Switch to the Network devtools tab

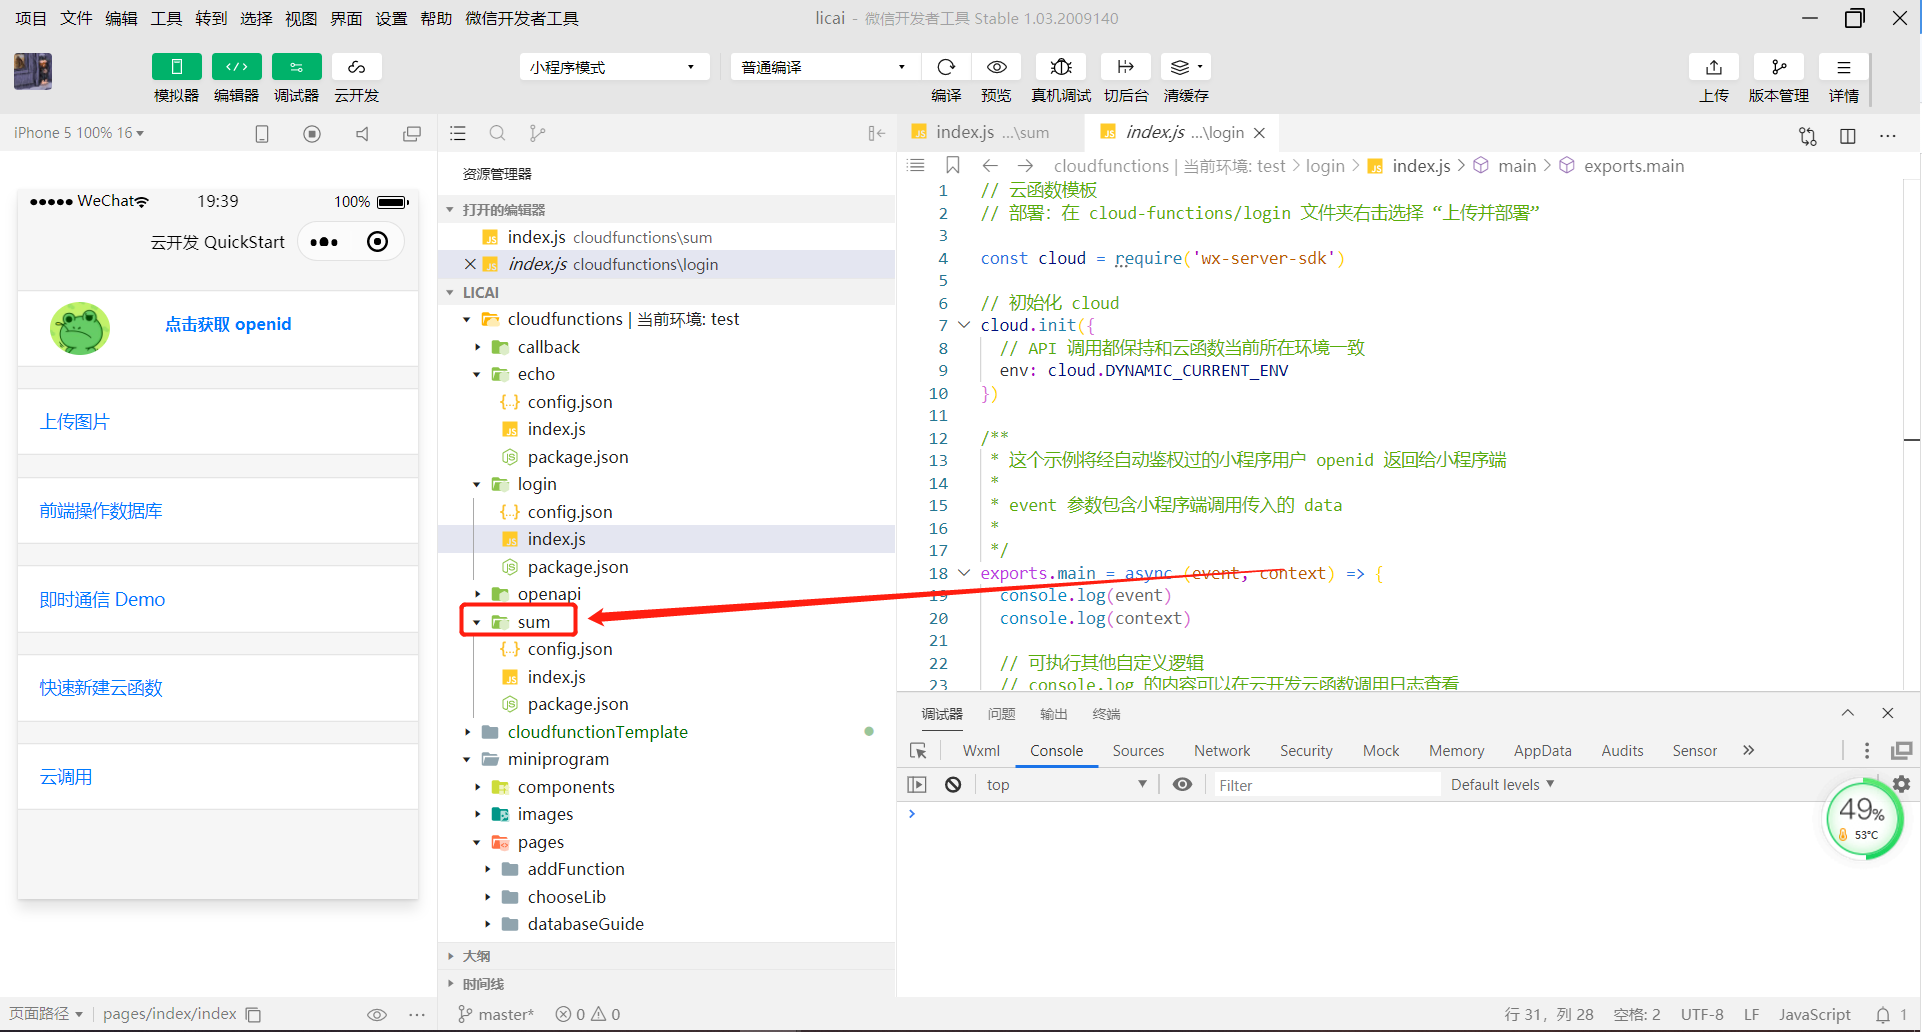[1222, 751]
